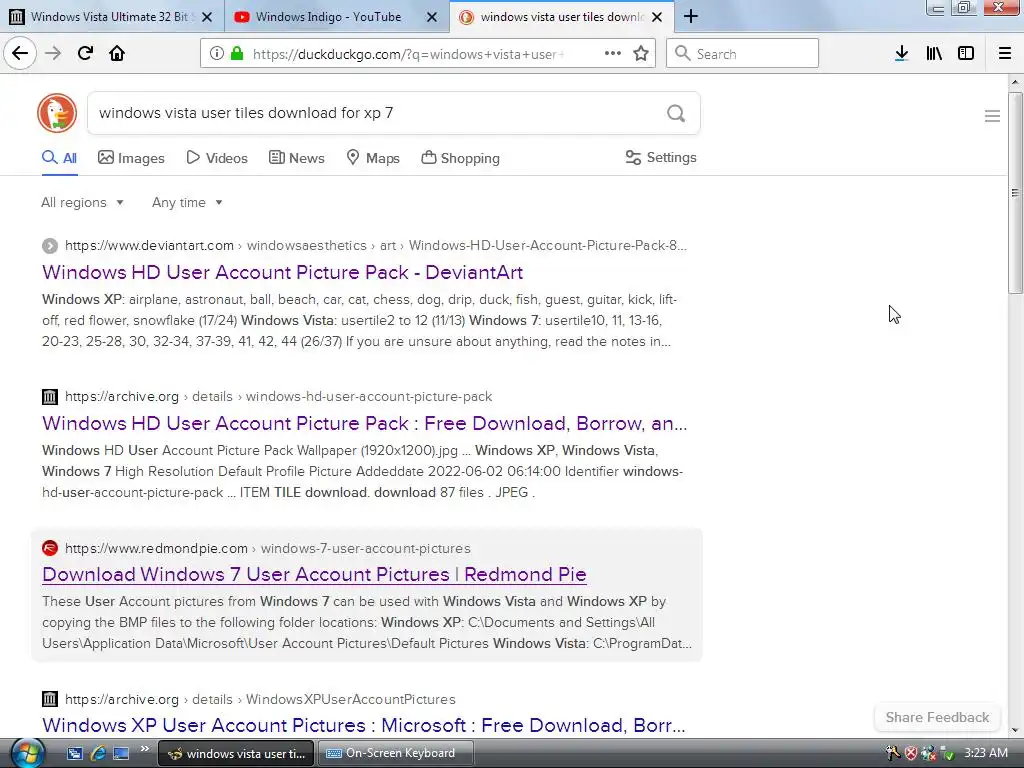
Task: Click the DuckDuckGo duck logo
Action: pyautogui.click(x=57, y=113)
